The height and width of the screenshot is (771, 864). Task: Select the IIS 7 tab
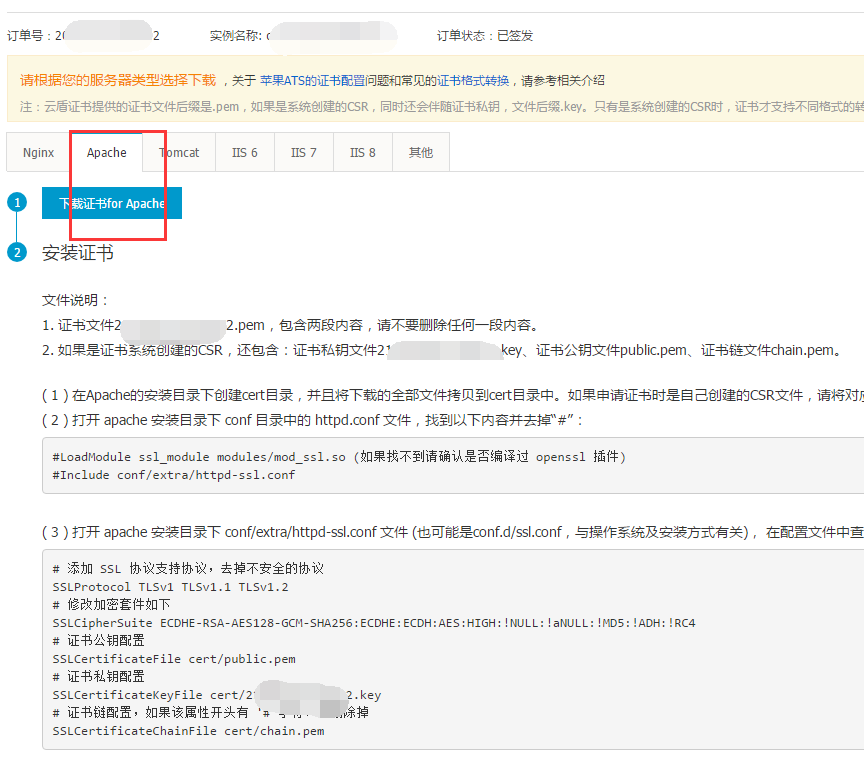pos(304,153)
